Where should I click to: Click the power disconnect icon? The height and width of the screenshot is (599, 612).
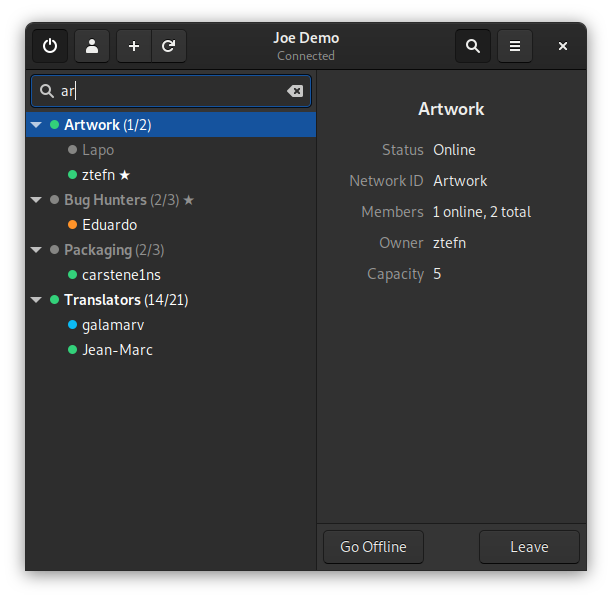(50, 46)
